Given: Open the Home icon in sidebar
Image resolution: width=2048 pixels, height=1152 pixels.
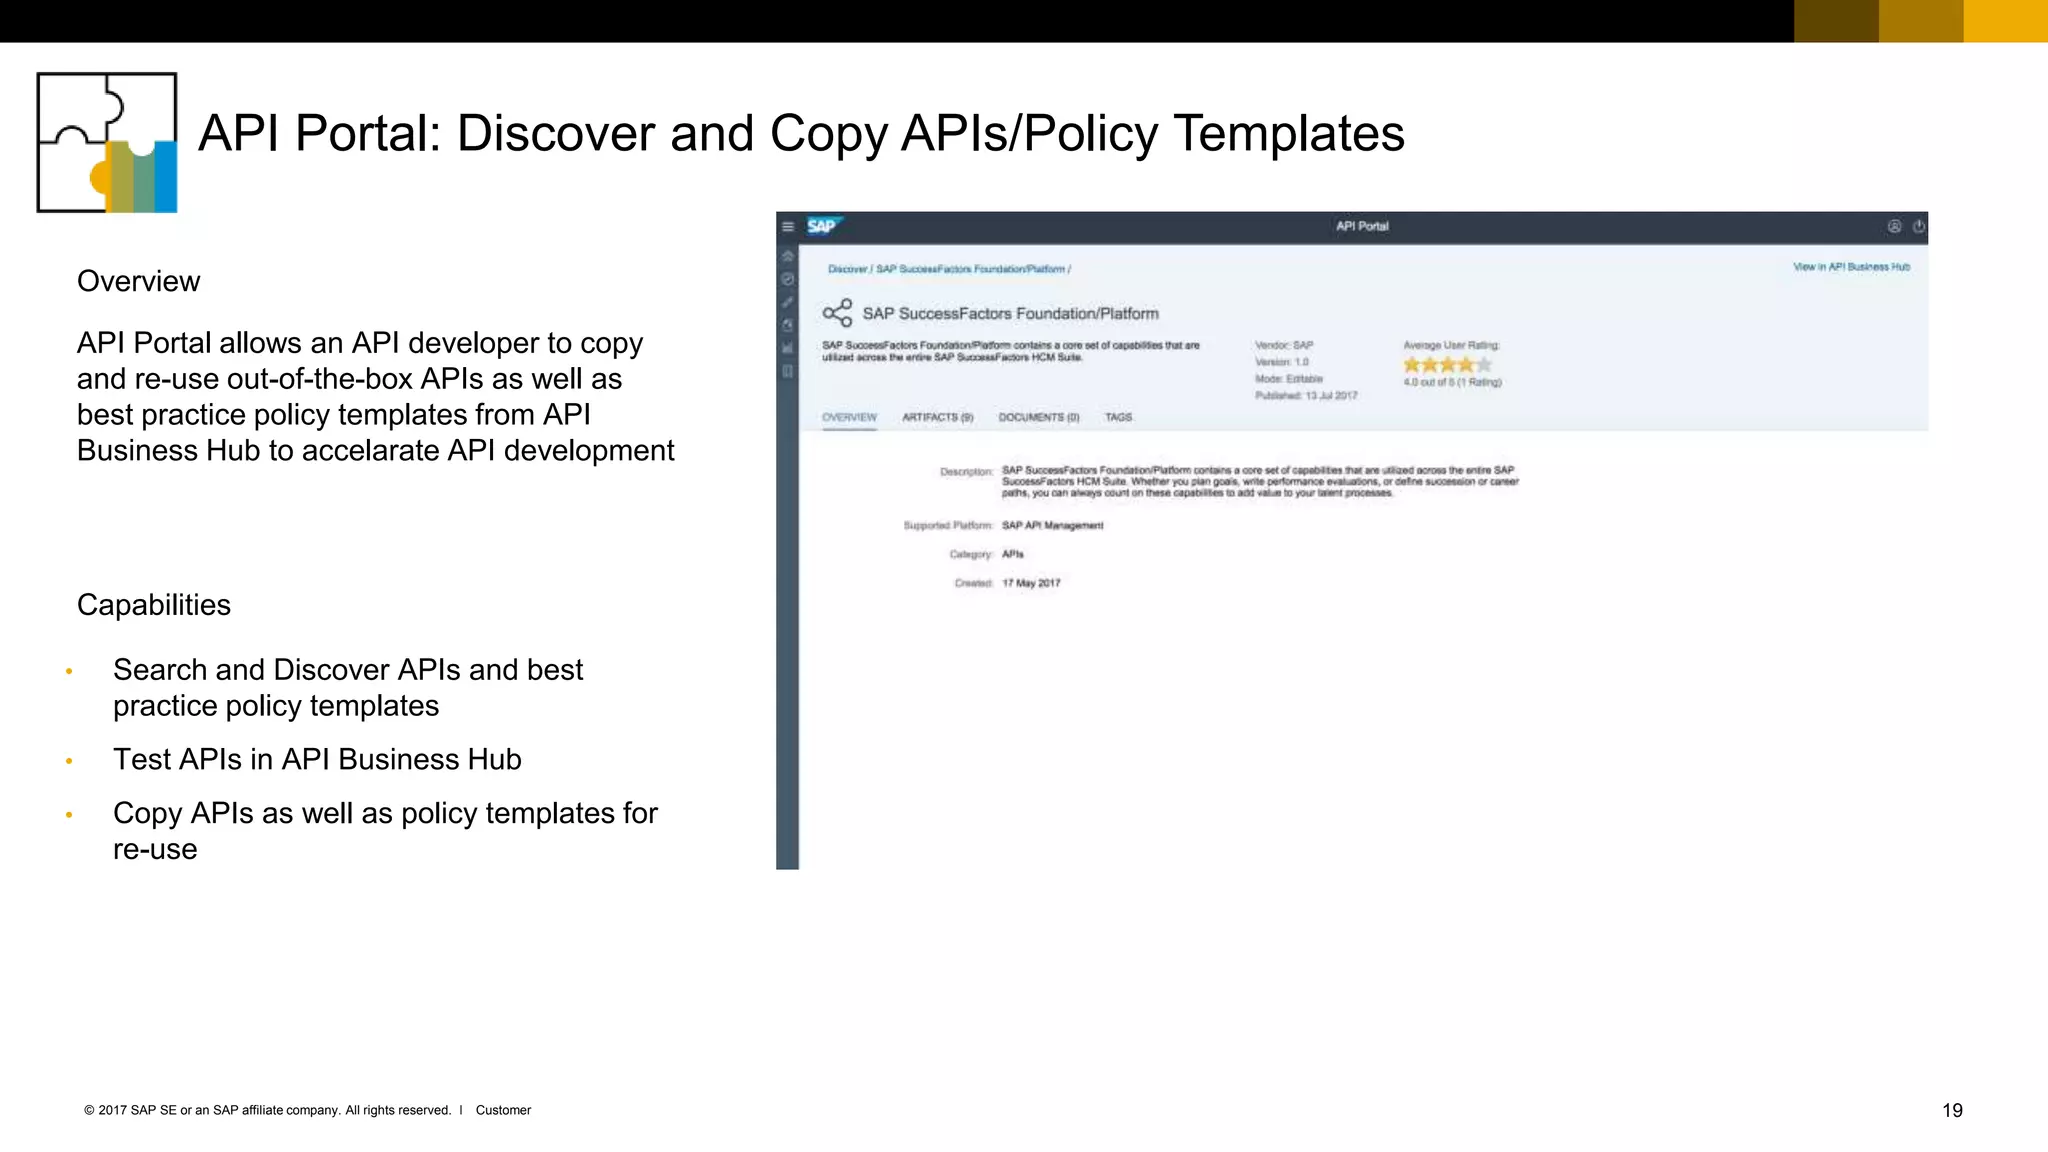Looking at the screenshot, I should click(x=788, y=256).
